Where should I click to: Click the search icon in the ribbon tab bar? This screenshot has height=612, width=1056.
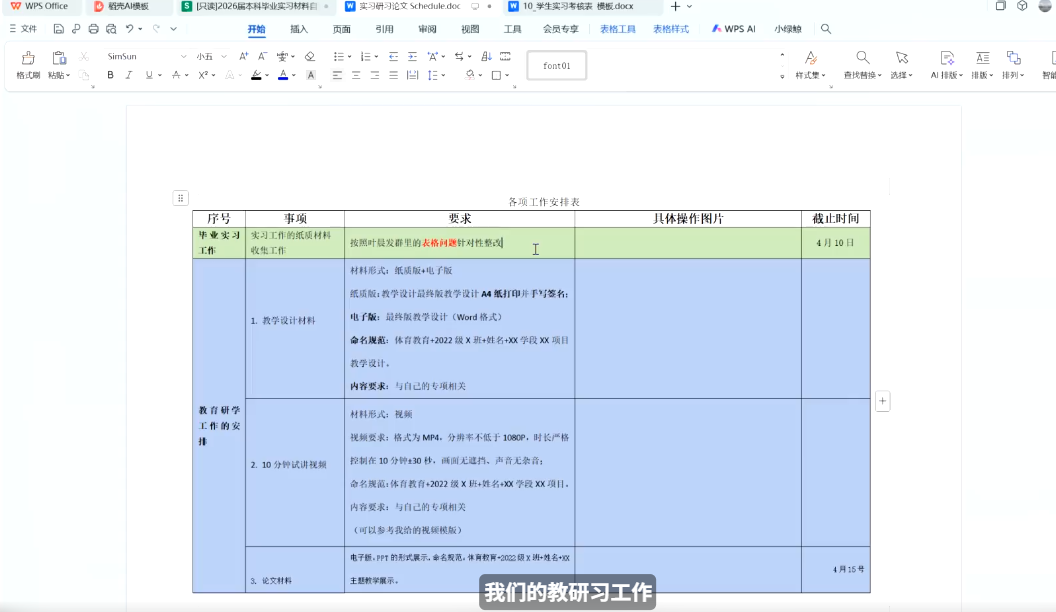(x=826, y=29)
